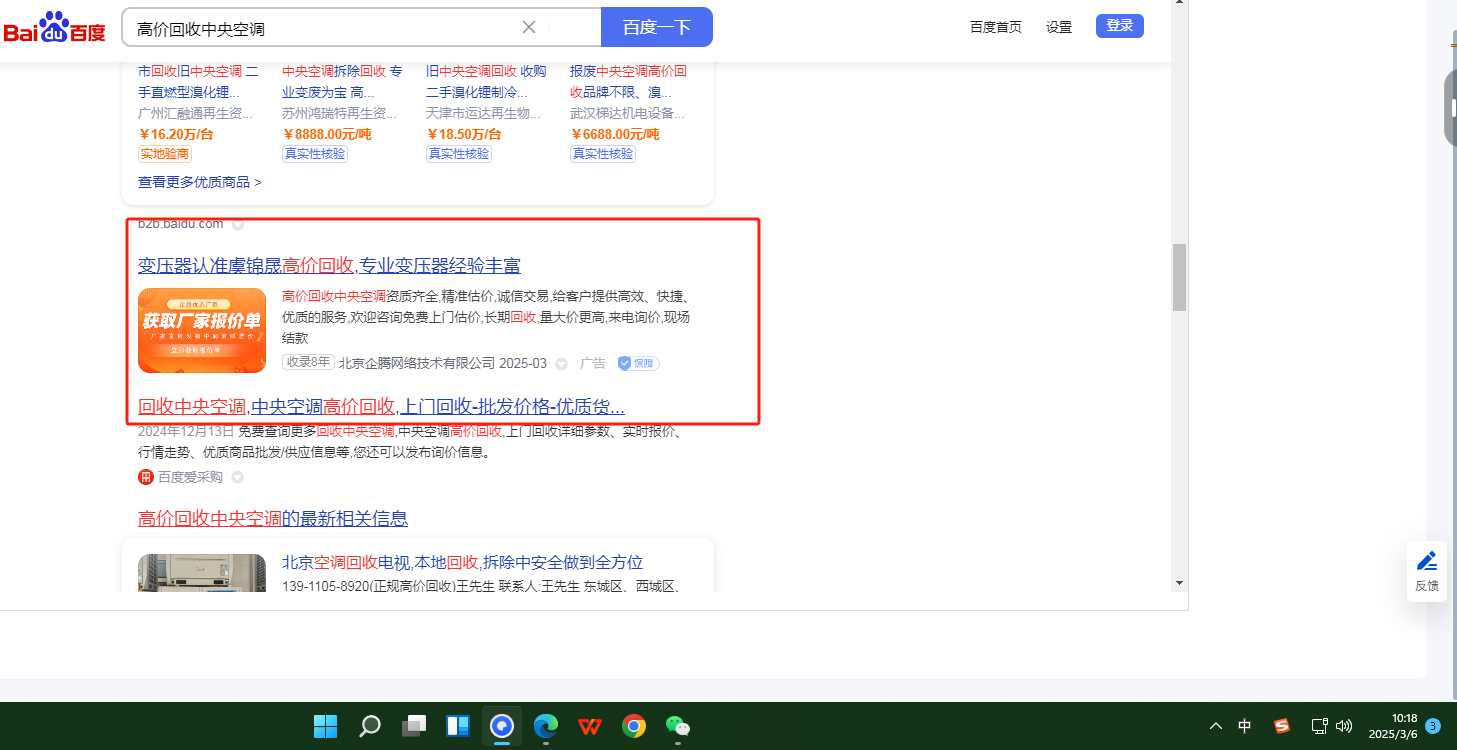Expand dropdown arrow next to b2b.baidu.com
This screenshot has width=1457, height=750.
(238, 224)
